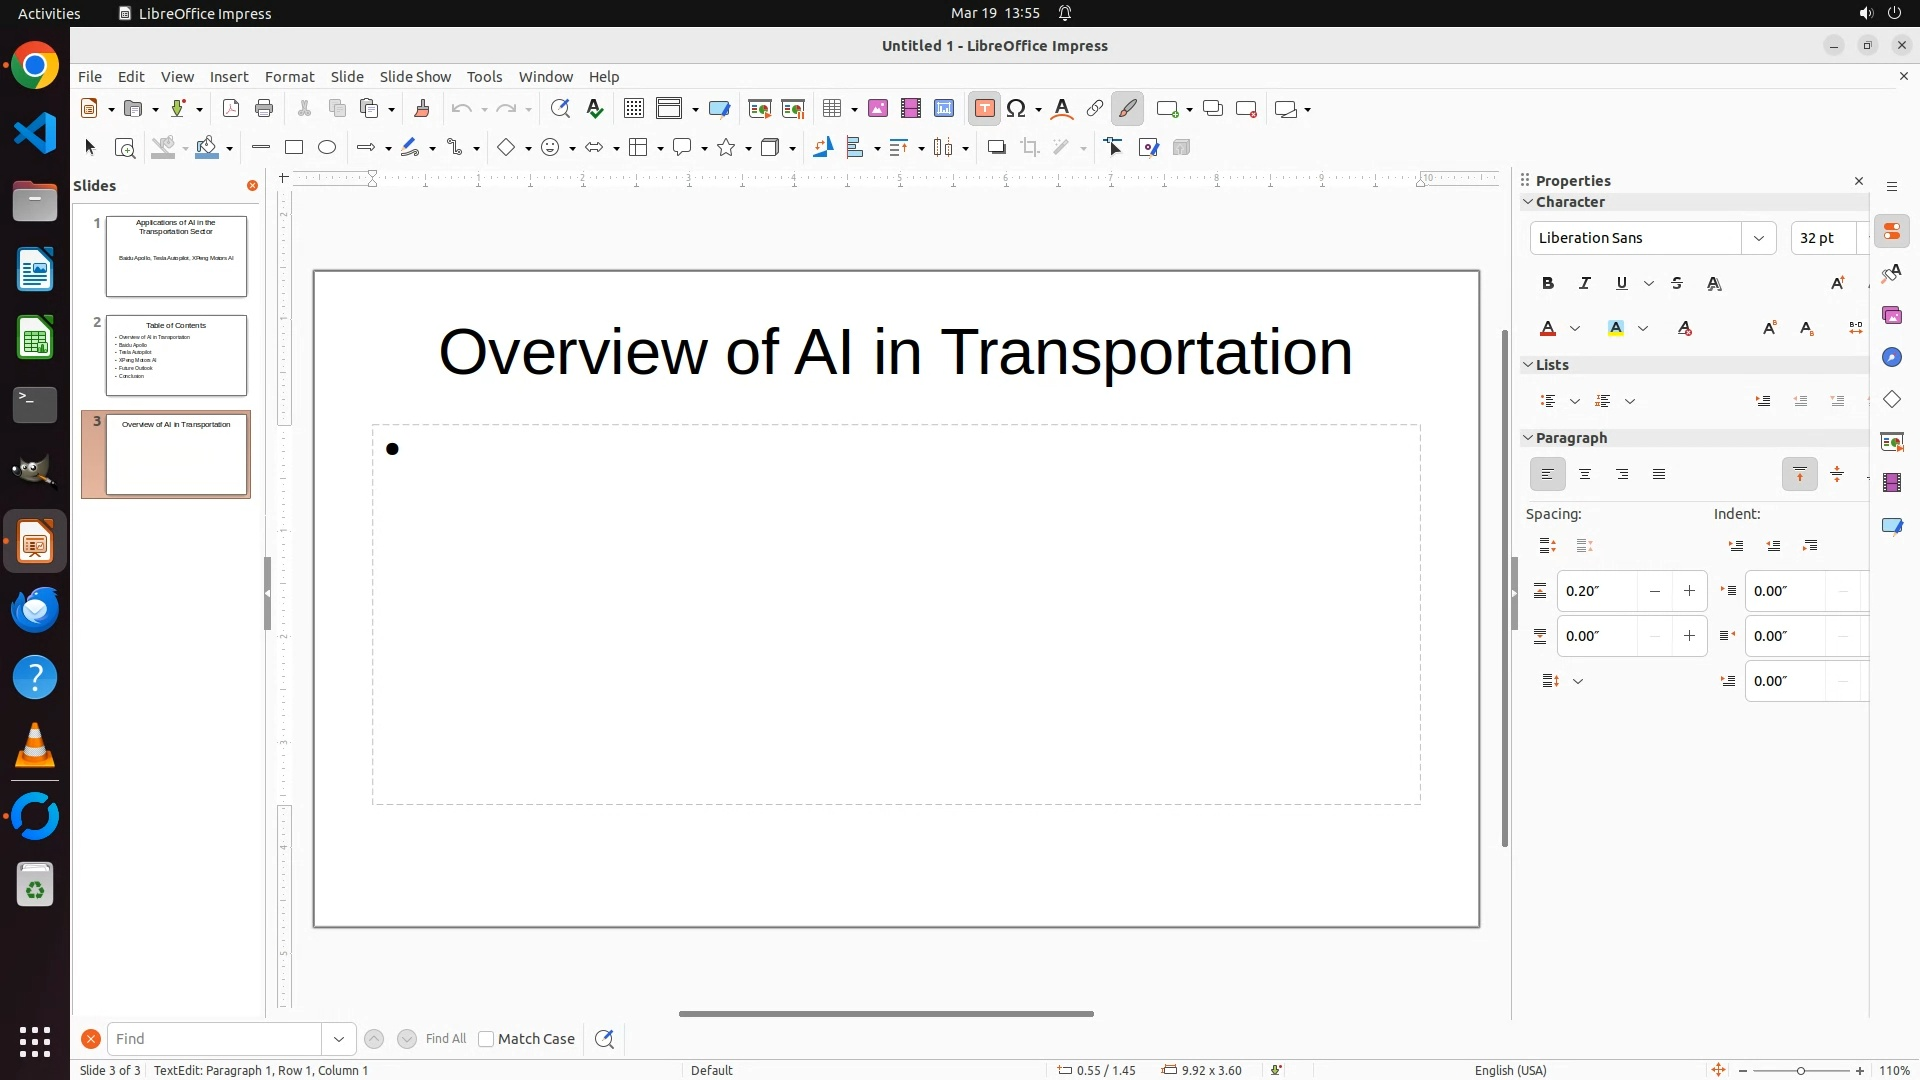This screenshot has height=1080, width=1920.
Task: Open the Format menu
Action: pyautogui.click(x=289, y=77)
